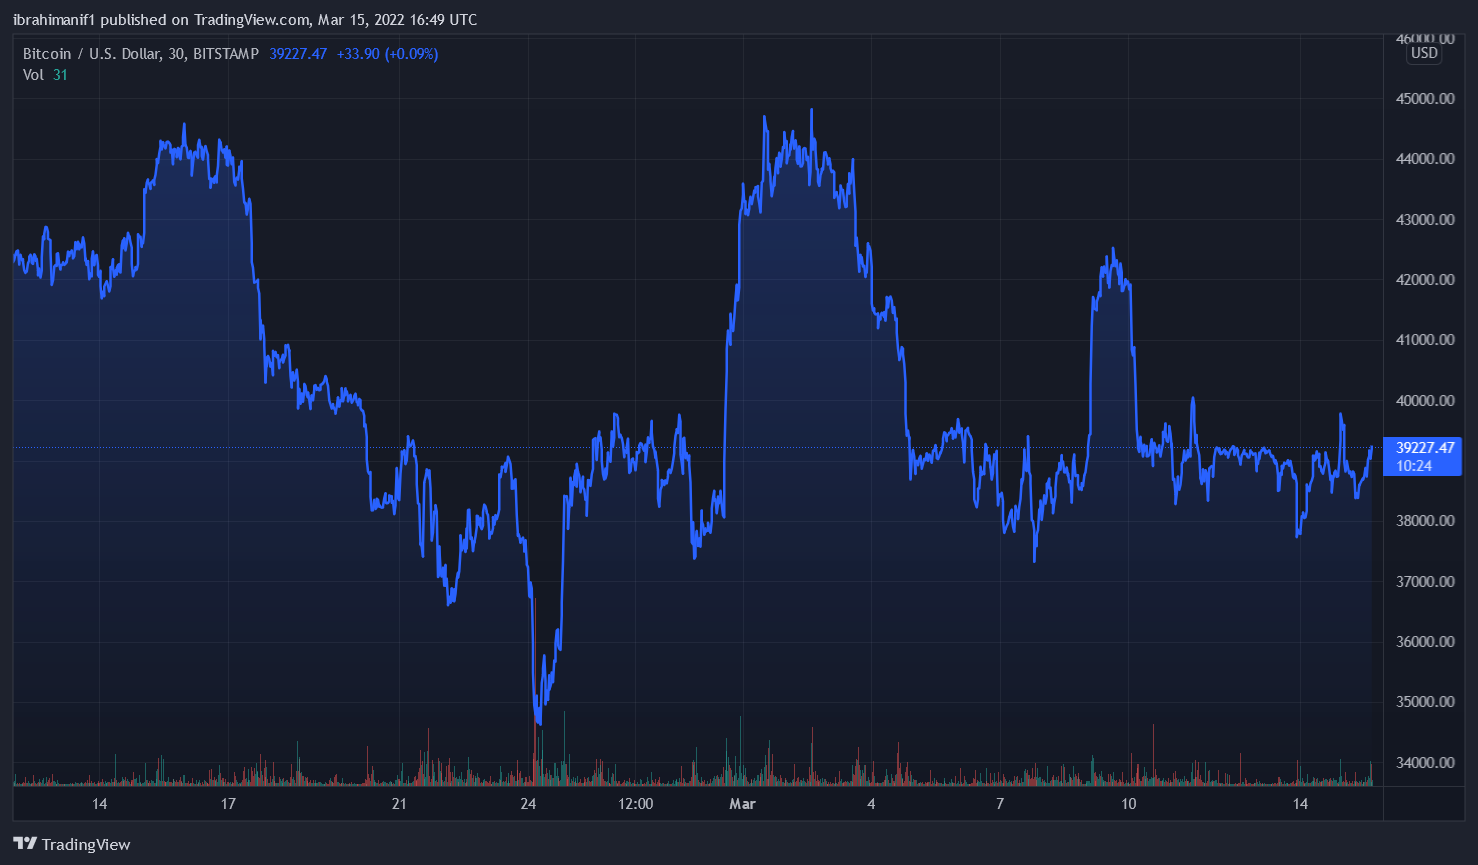Click the 34000.00 price axis label

[1424, 763]
